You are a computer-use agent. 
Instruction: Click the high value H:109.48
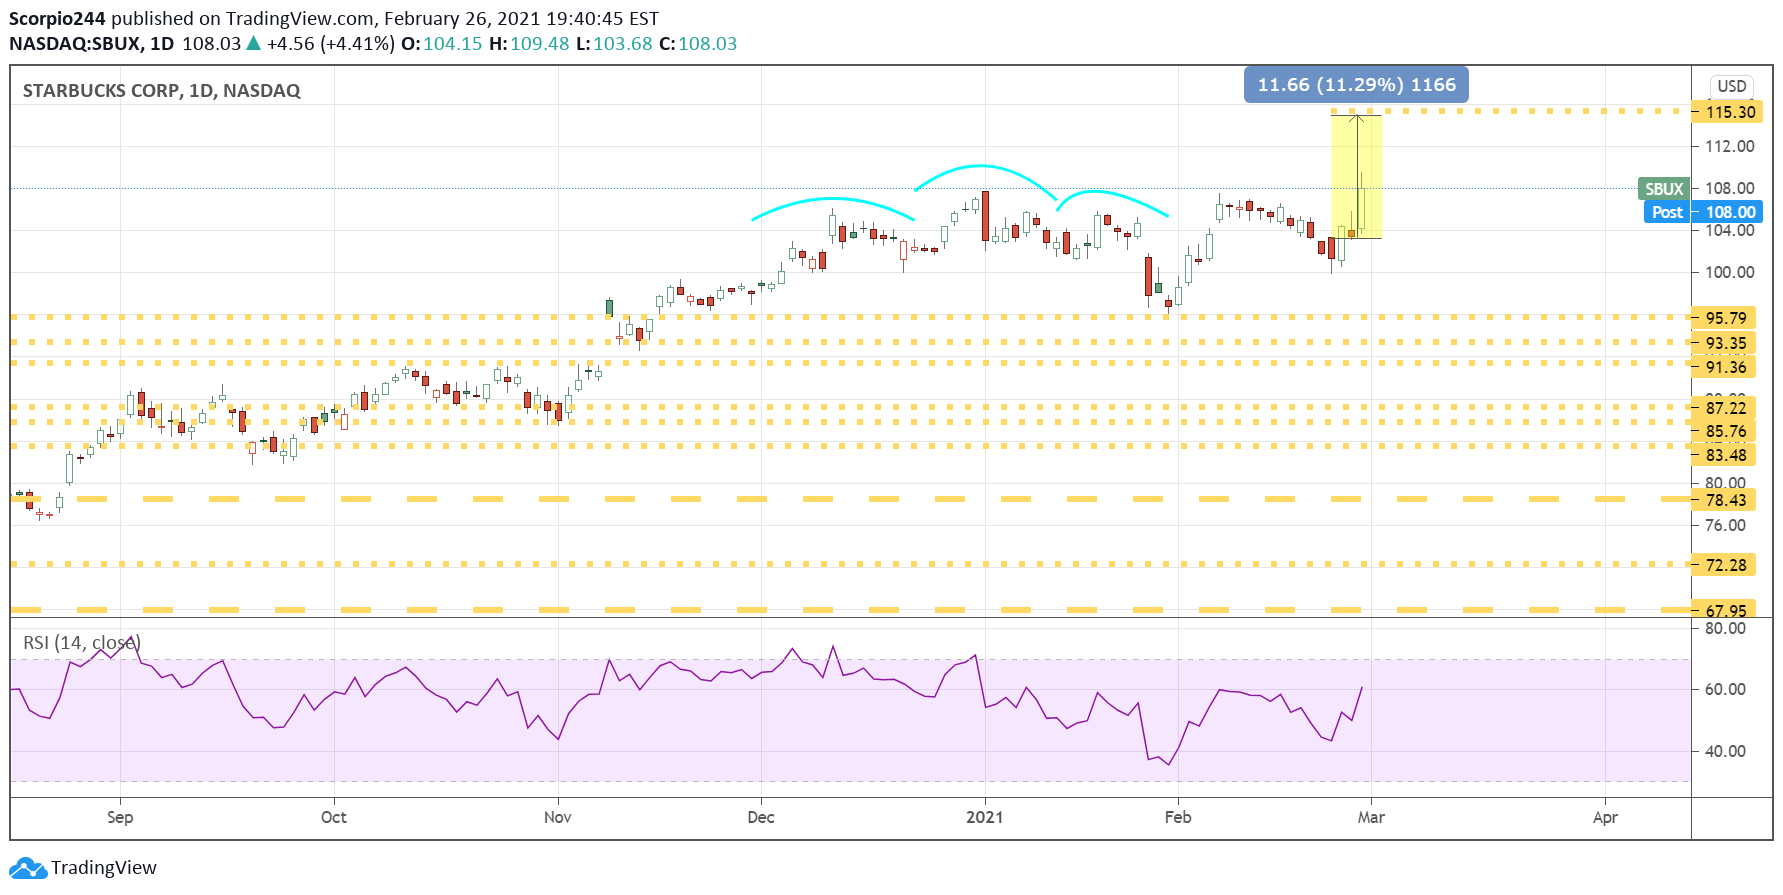(529, 44)
